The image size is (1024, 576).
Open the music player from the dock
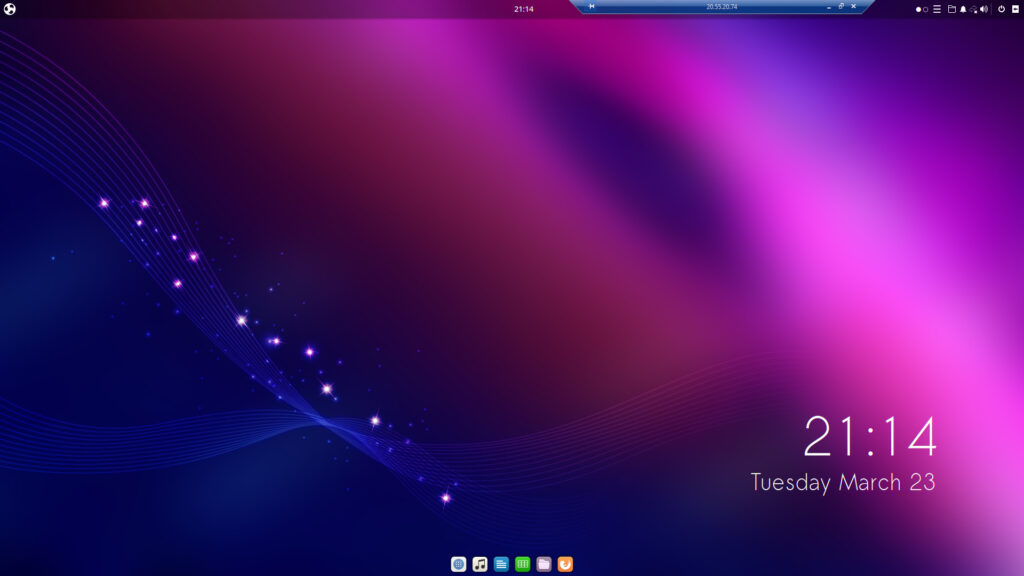(478, 563)
